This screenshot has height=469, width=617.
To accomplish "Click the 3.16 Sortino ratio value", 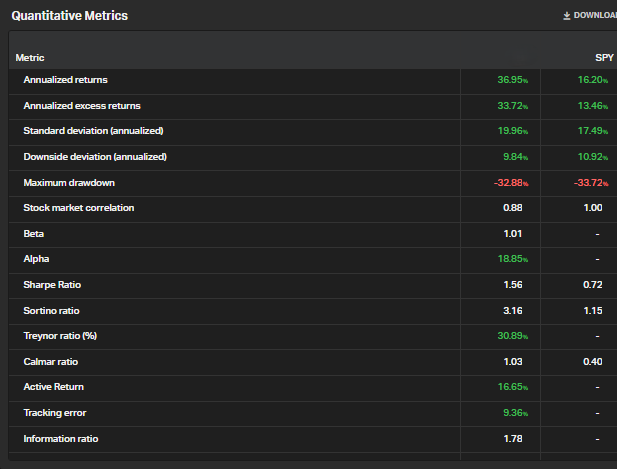I will [x=513, y=311].
